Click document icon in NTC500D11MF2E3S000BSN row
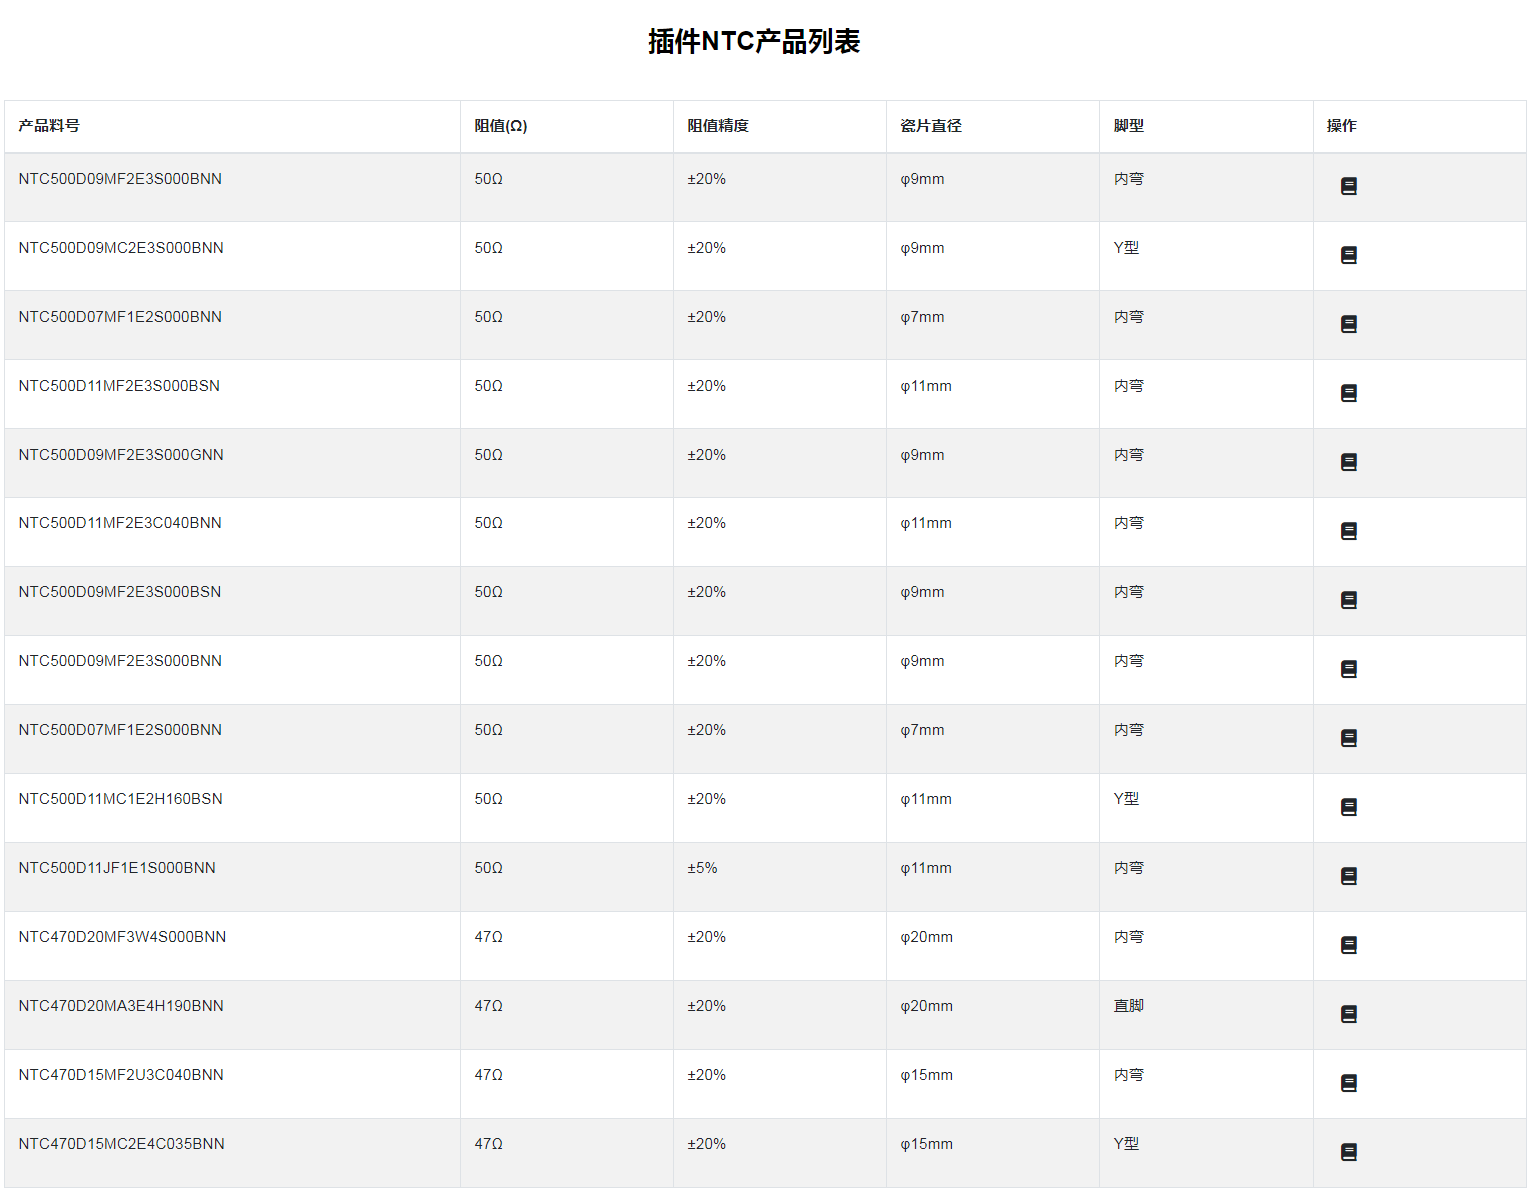 click(x=1348, y=393)
